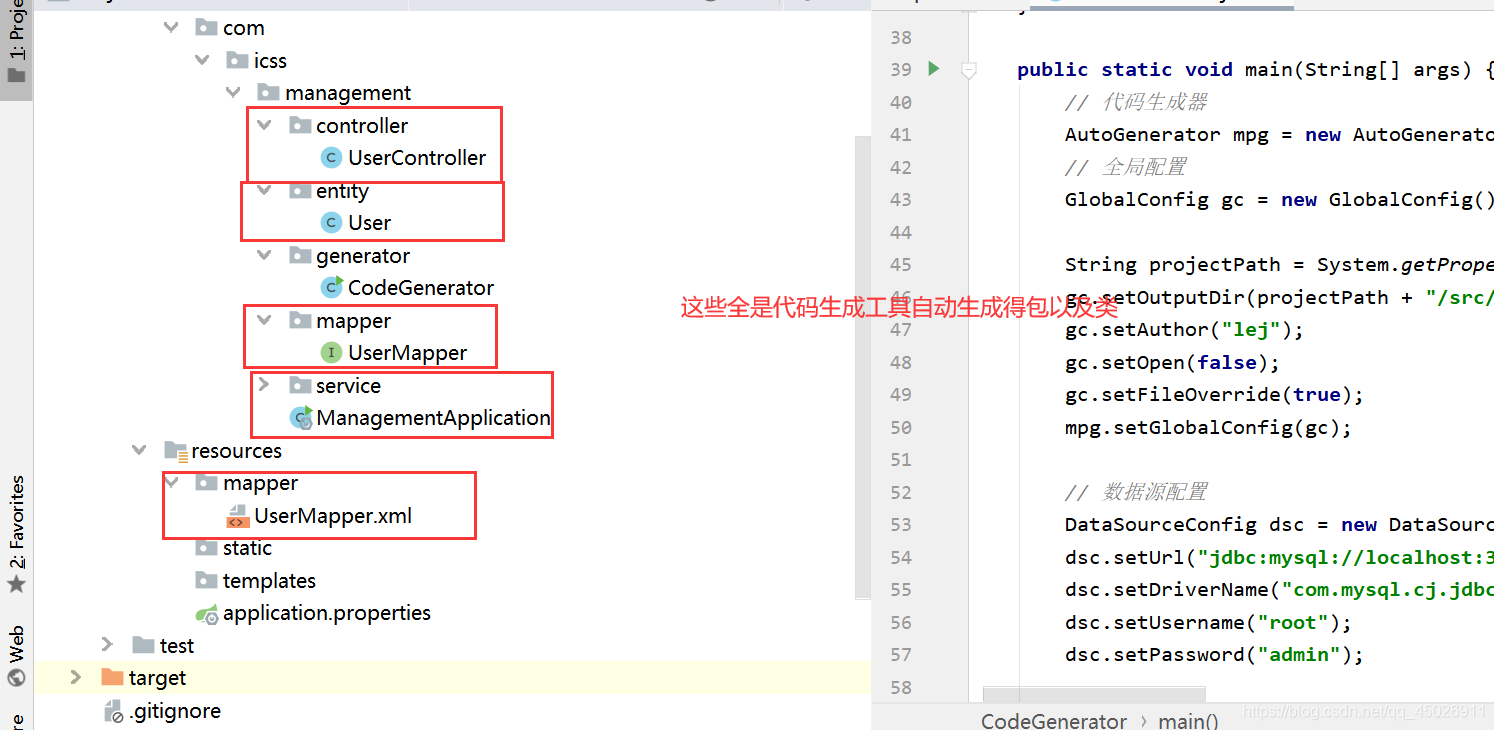Select UserMapper interface tree item
Viewport: 1494px width, 730px height.
click(x=407, y=352)
